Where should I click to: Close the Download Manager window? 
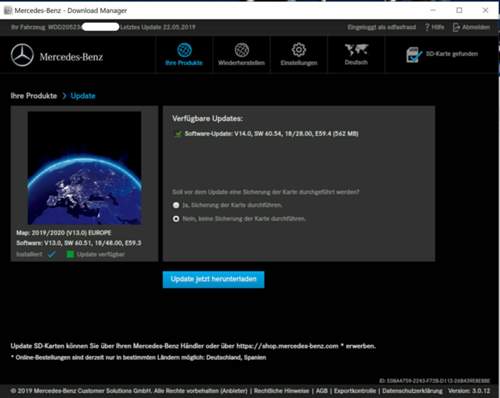[486, 10]
